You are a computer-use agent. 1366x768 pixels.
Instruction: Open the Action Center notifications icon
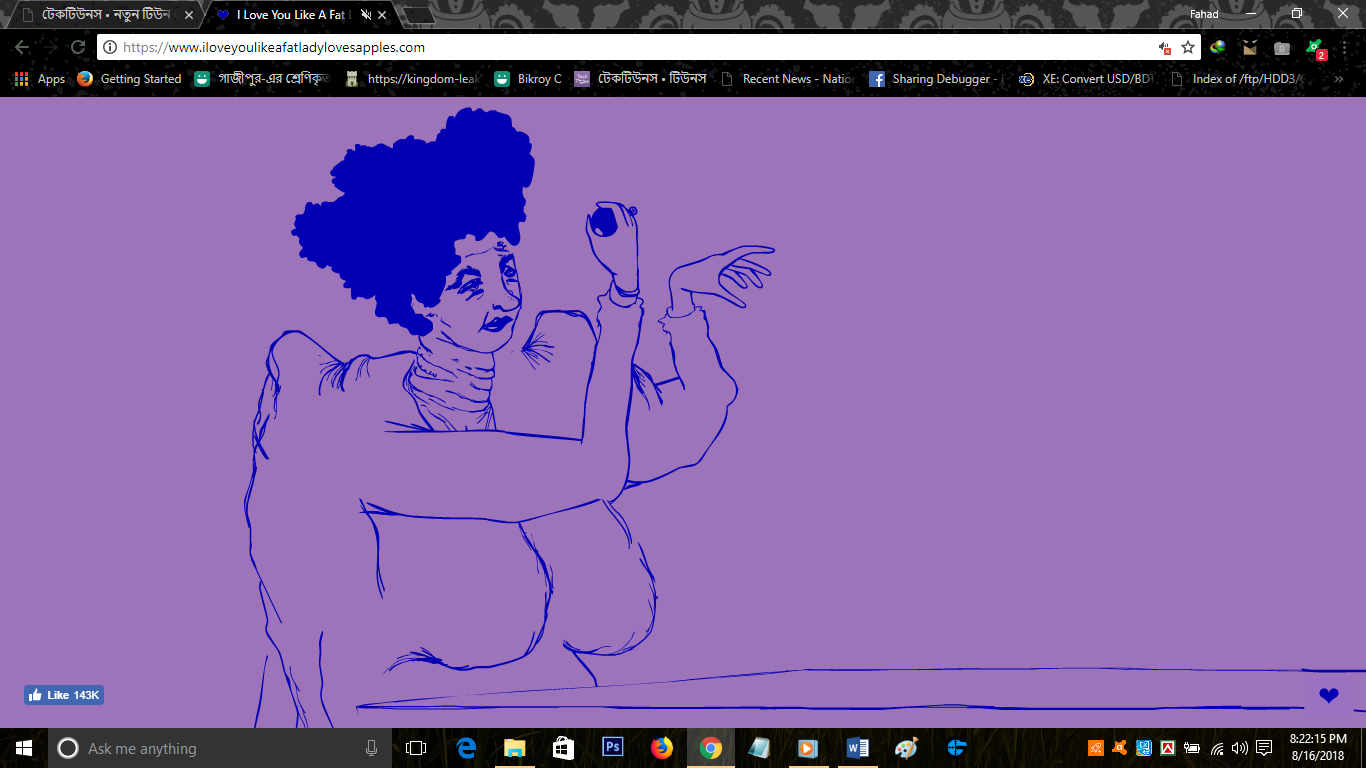click(1264, 748)
